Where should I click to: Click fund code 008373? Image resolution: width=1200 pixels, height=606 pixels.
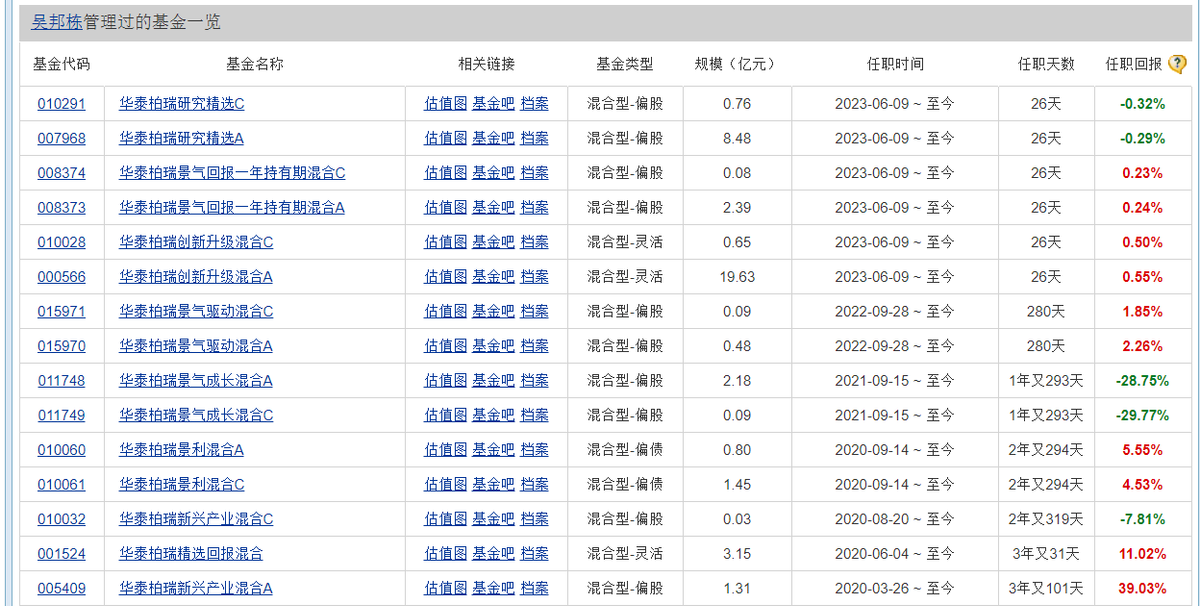pos(61,208)
